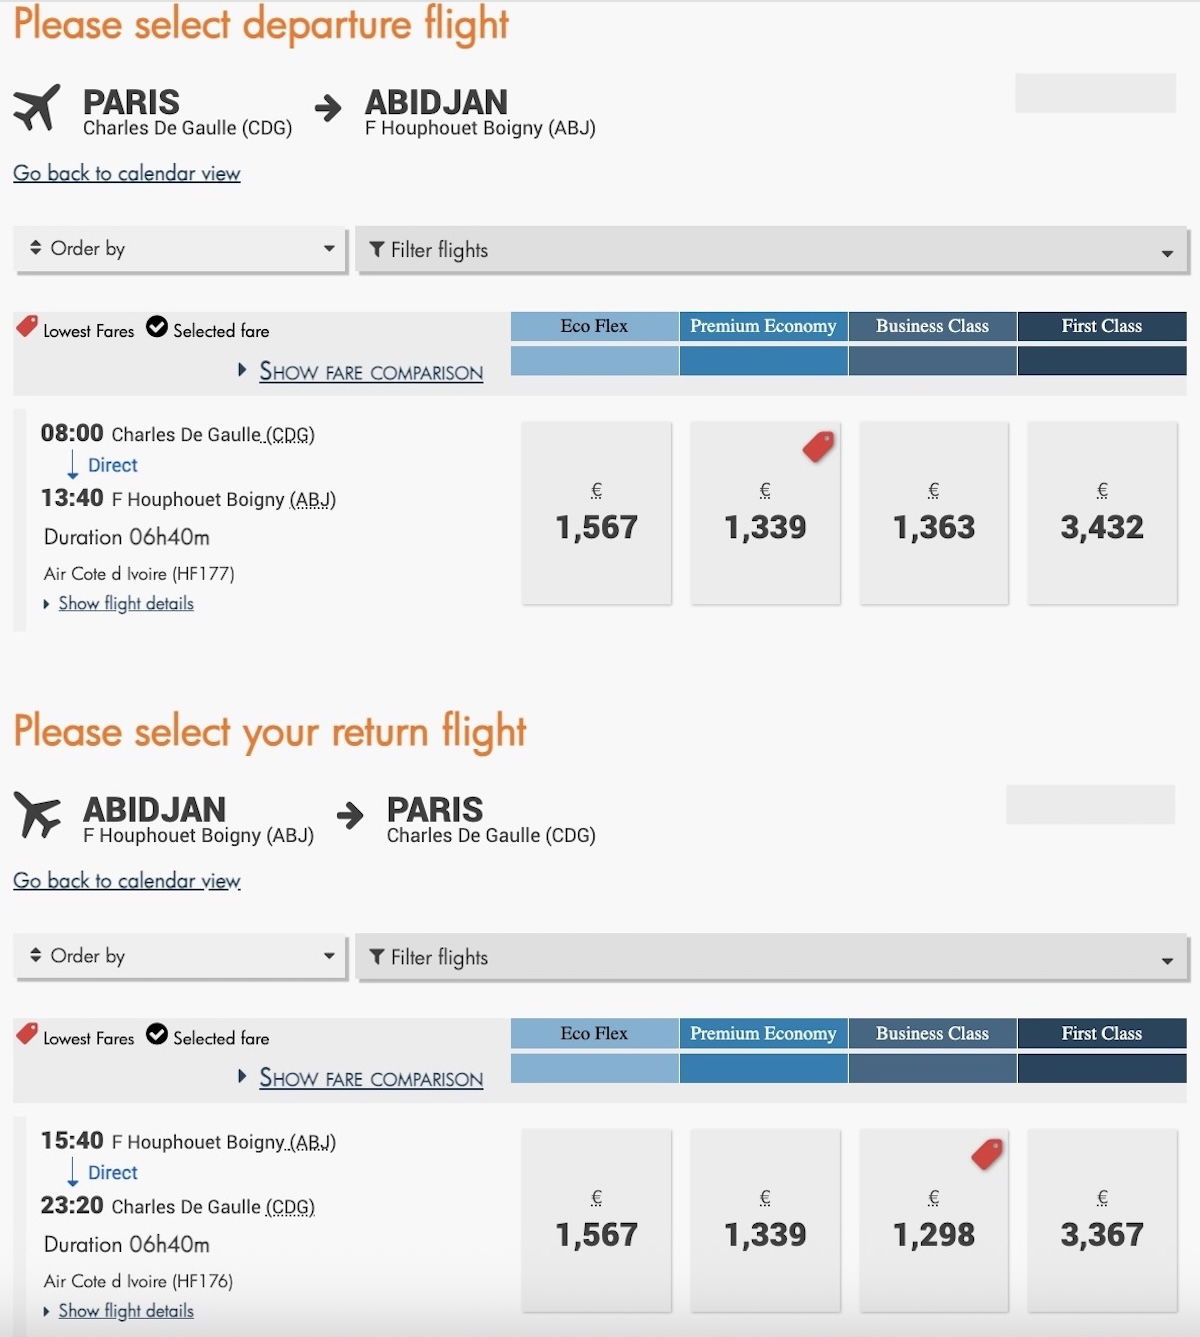Click the return airplane icon beside Abidjan
Viewport: 1200px width, 1337px height.
point(38,815)
